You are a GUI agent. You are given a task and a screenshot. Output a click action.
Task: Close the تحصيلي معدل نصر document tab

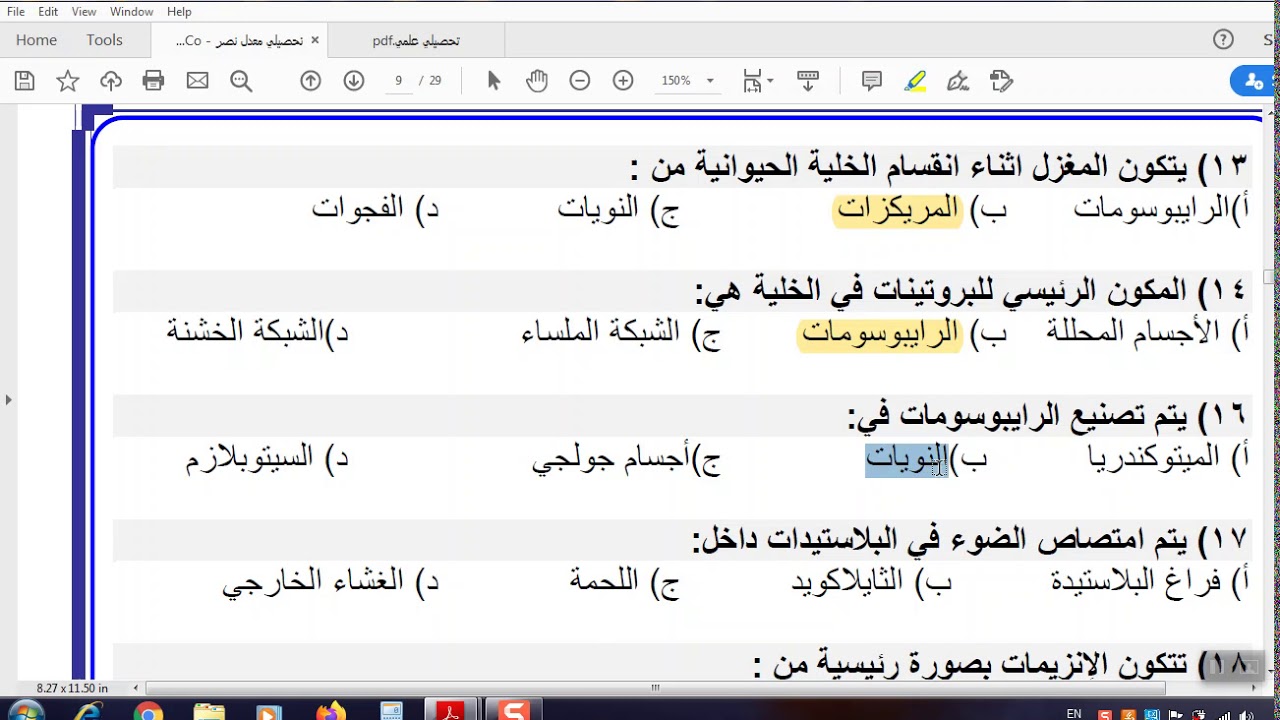coord(315,41)
